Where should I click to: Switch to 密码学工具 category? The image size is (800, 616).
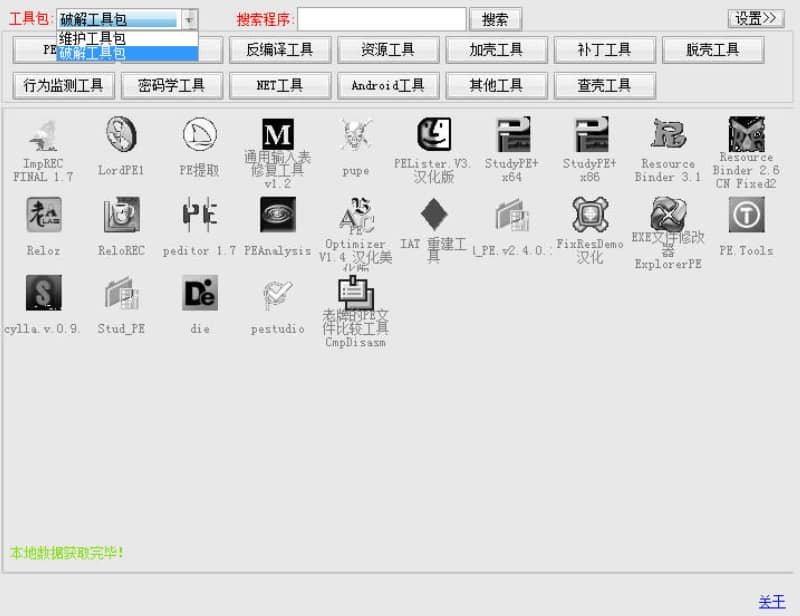171,86
